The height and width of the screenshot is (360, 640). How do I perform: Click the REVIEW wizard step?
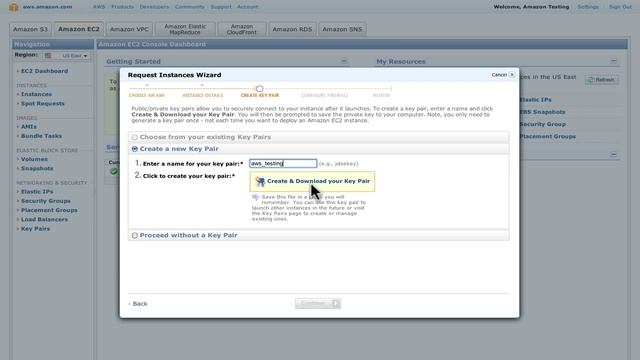(381, 95)
